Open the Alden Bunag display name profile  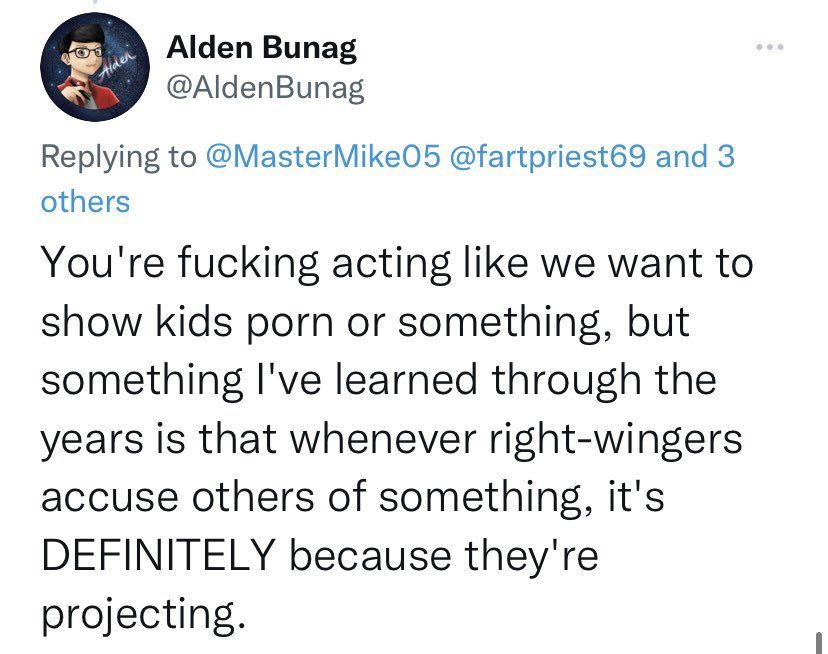[260, 47]
